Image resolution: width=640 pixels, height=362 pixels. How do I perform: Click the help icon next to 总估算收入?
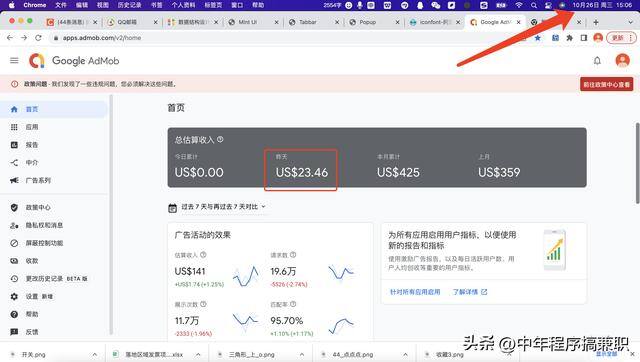(220, 139)
